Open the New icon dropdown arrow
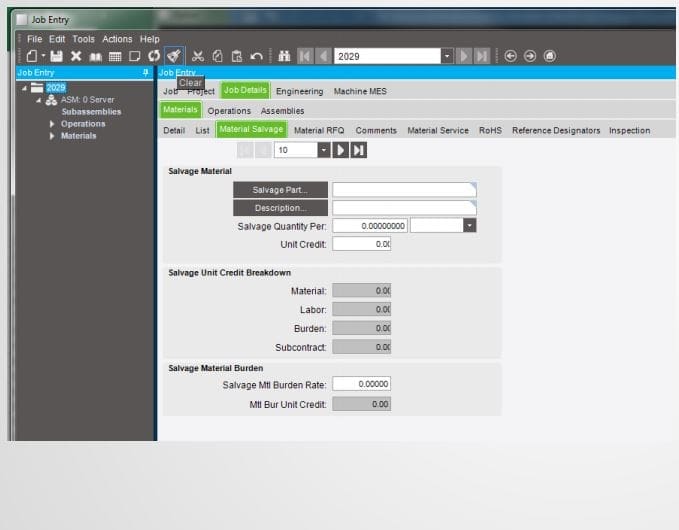 point(43,56)
